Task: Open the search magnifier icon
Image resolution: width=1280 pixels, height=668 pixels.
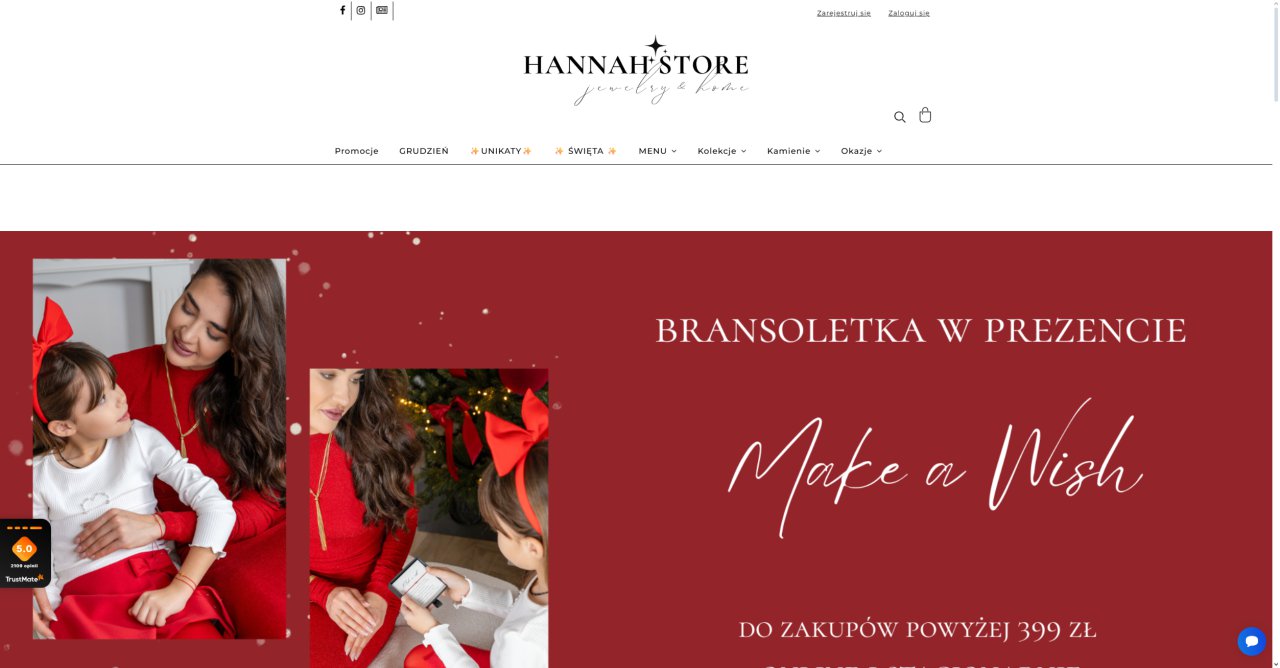Action: (x=900, y=117)
